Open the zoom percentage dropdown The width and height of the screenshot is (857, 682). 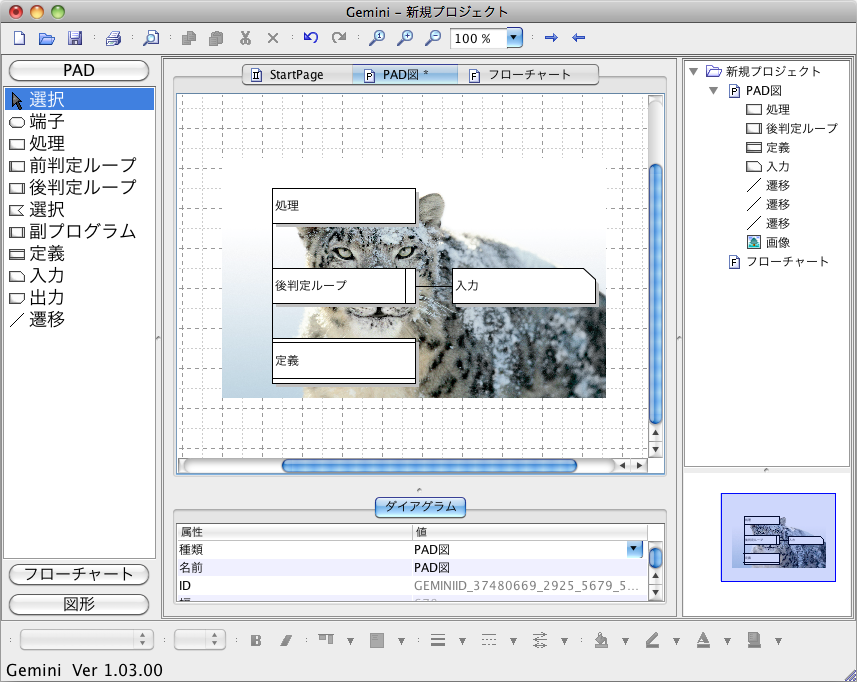coord(514,38)
